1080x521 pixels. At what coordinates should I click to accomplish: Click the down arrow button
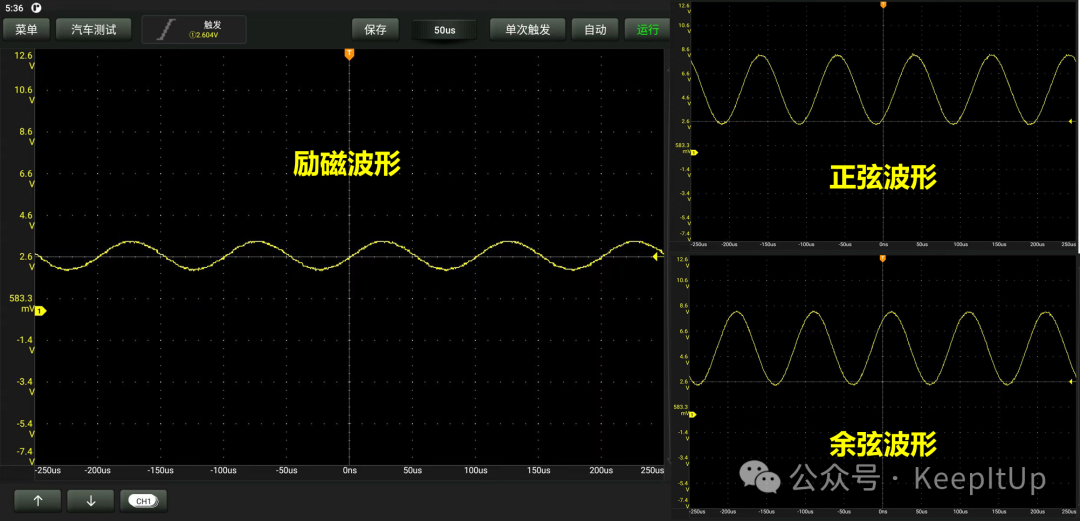pyautogui.click(x=90, y=501)
